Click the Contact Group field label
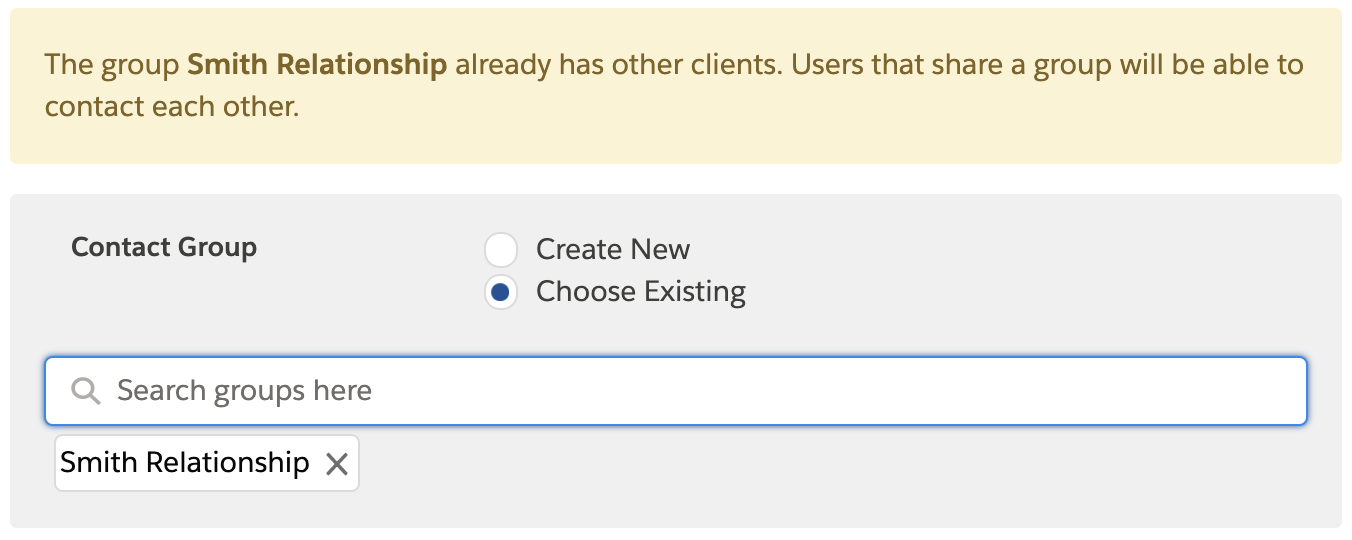The width and height of the screenshot is (1352, 540). point(164,247)
